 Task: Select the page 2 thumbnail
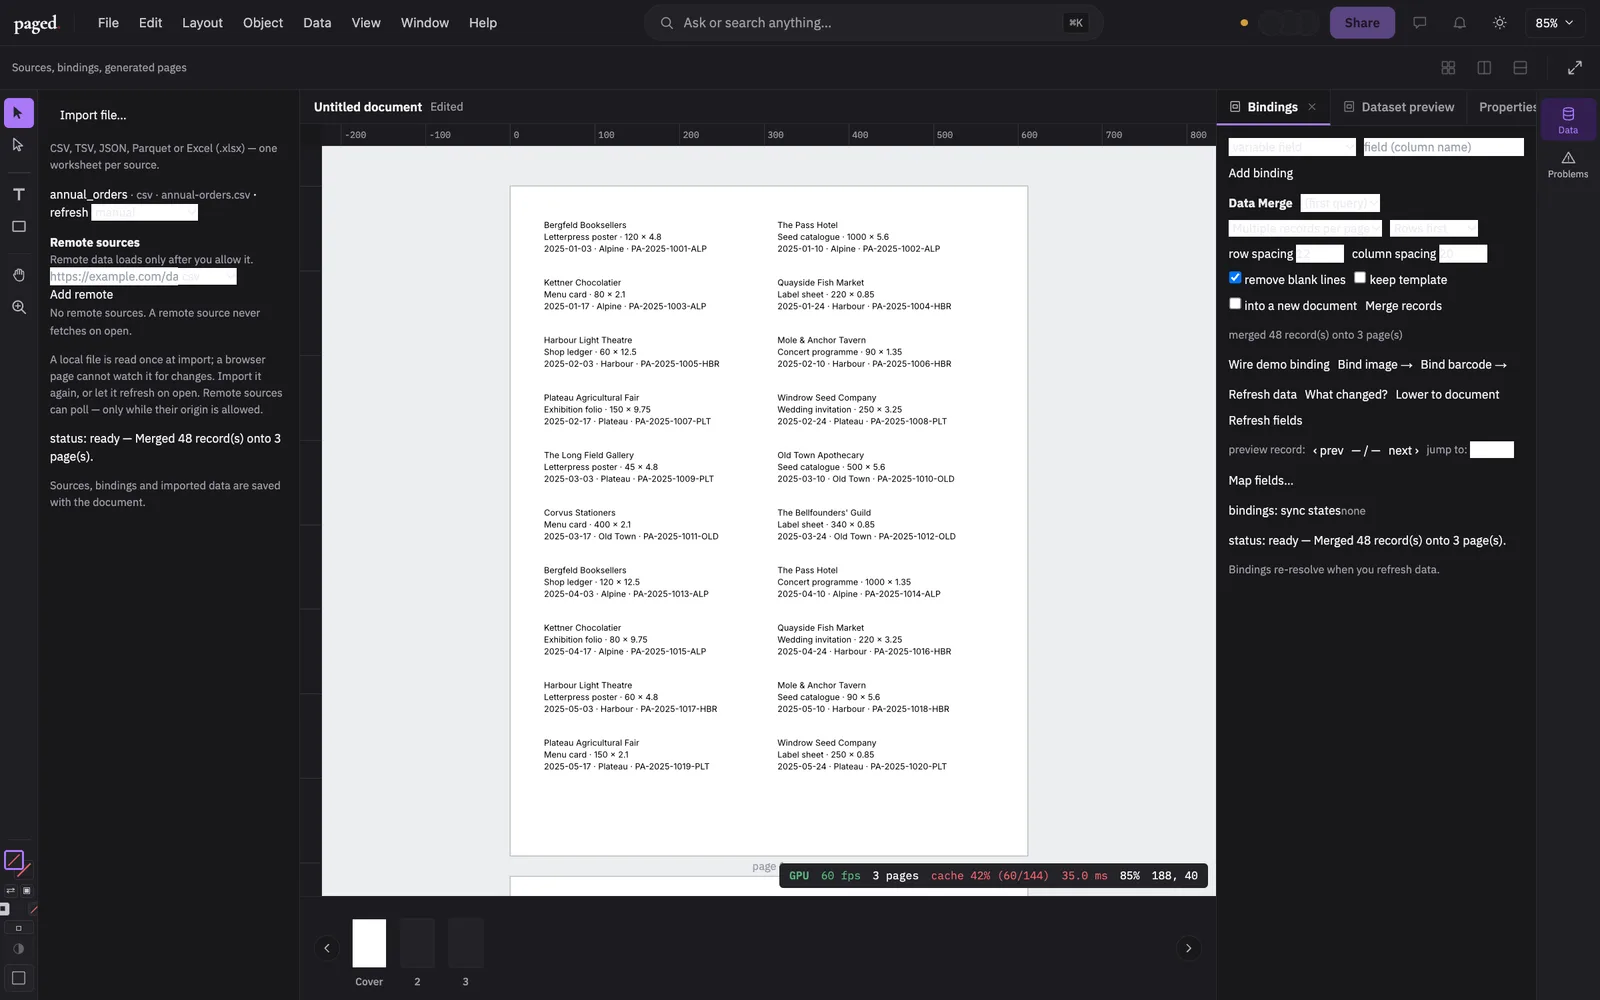tap(417, 943)
